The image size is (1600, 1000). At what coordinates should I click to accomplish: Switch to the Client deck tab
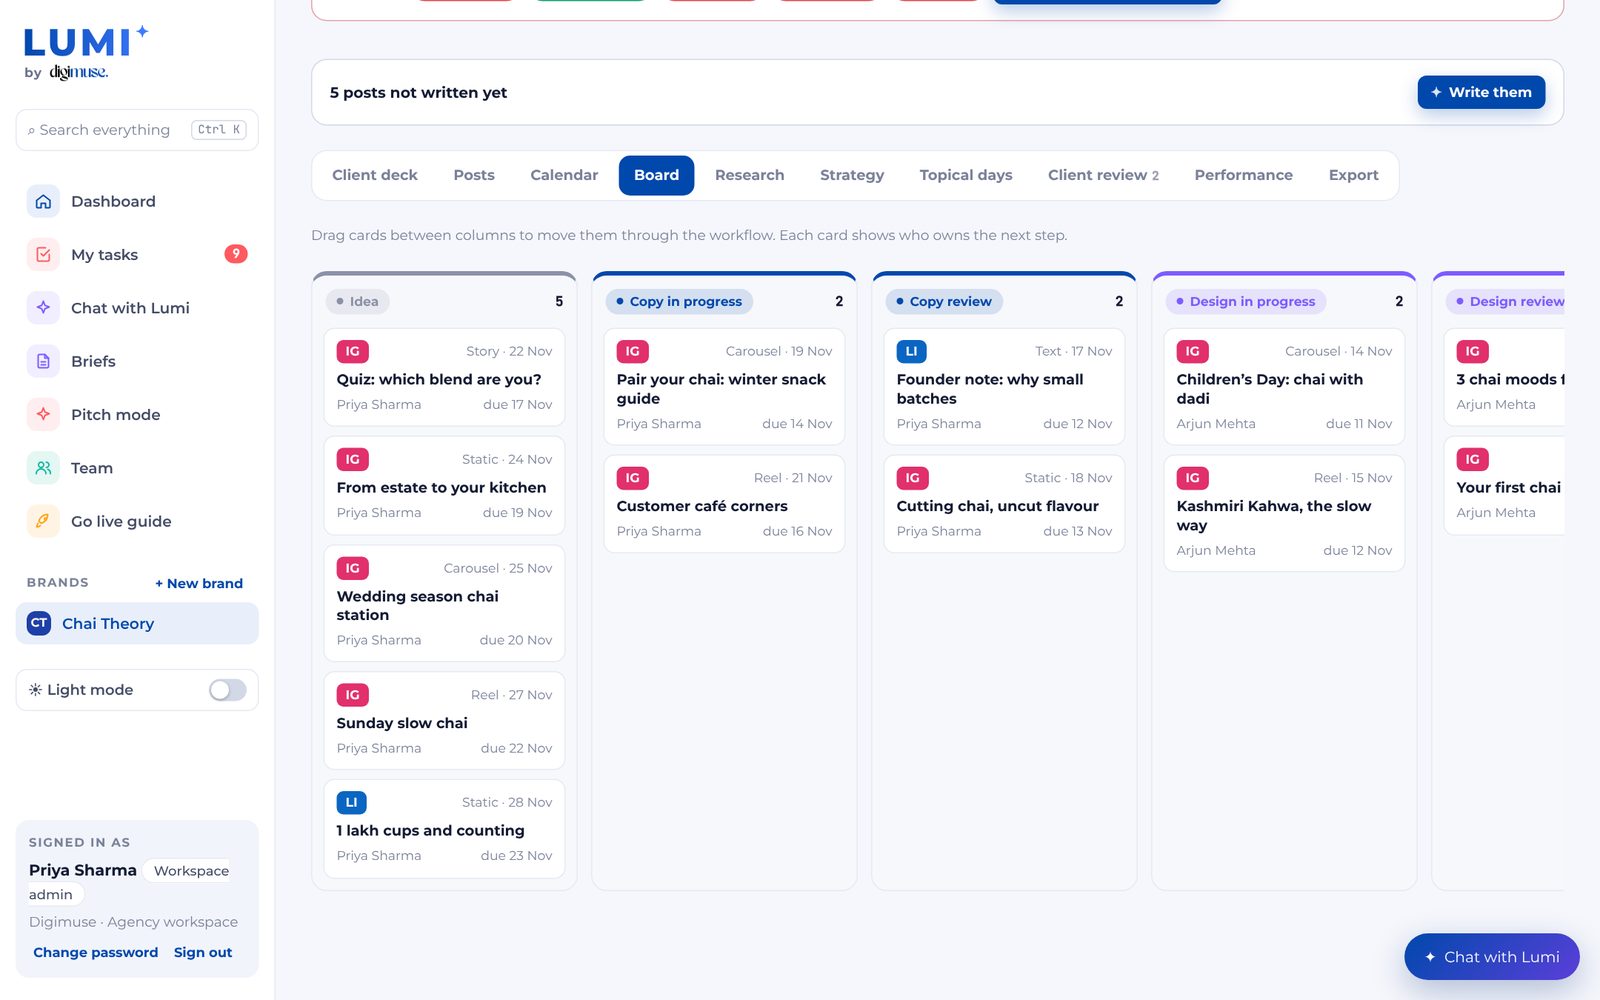tap(375, 175)
